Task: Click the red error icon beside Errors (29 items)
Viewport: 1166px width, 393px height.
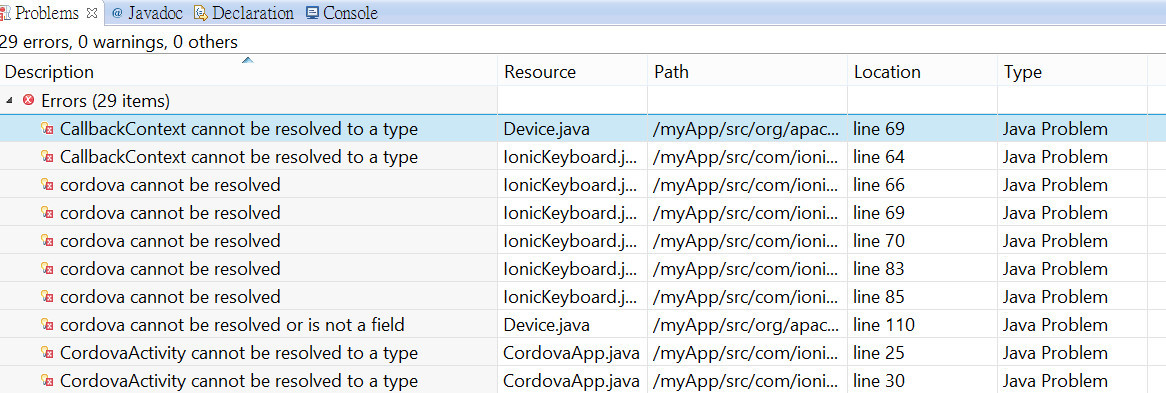Action: (x=28, y=100)
